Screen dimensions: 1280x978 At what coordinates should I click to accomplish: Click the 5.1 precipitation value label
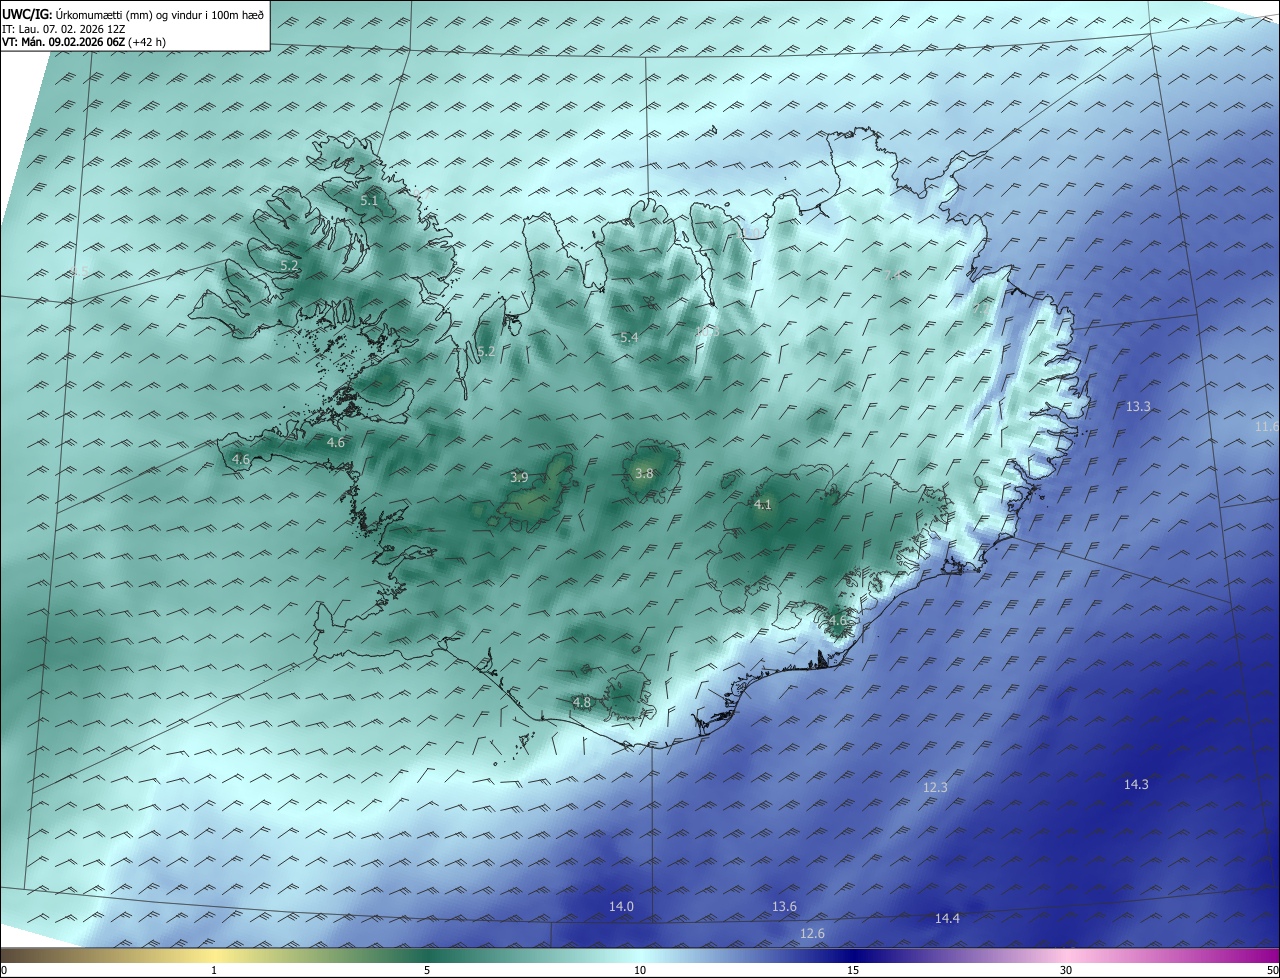[x=369, y=201]
